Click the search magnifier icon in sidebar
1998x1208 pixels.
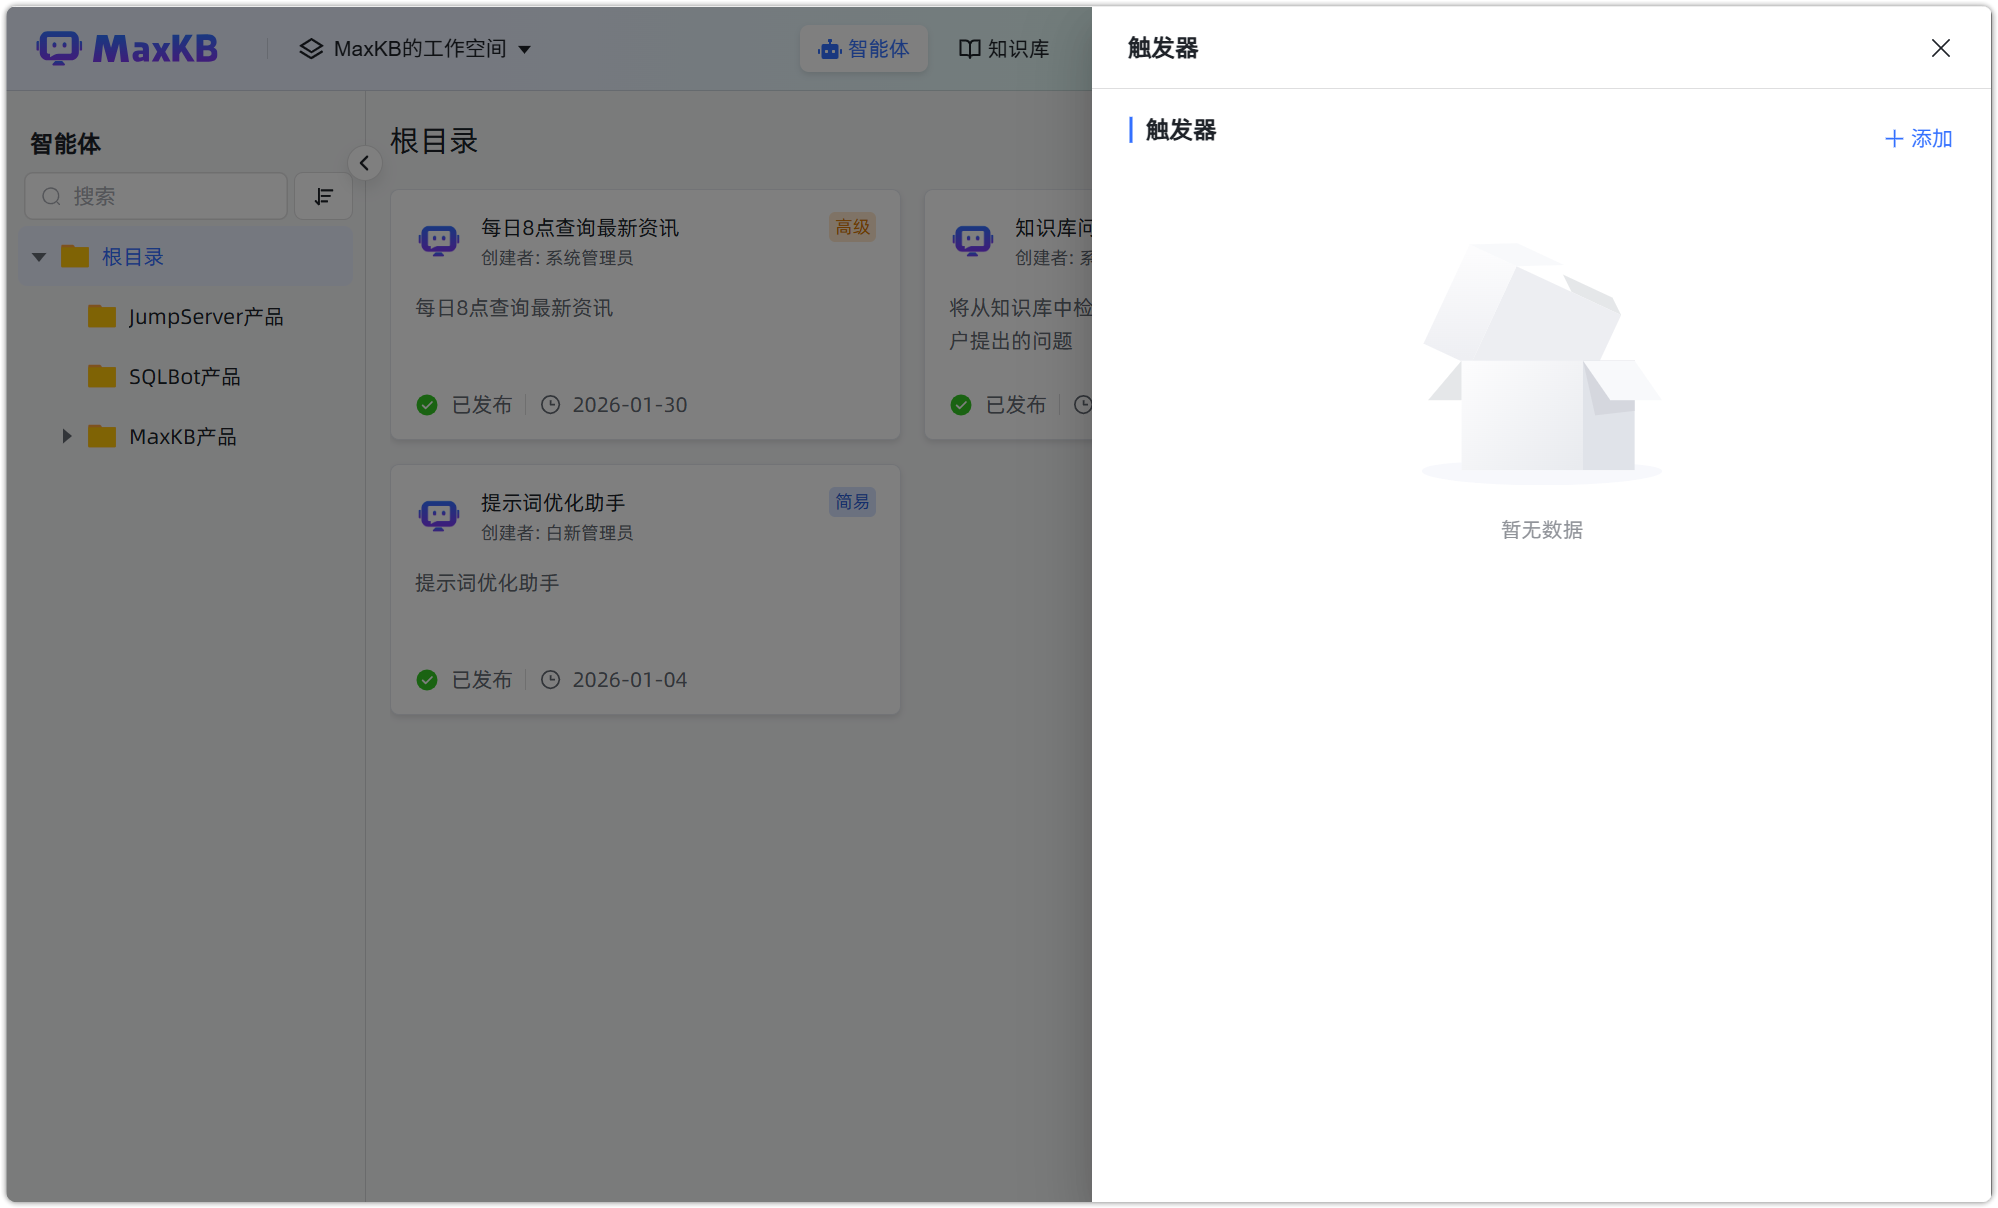tap(51, 196)
